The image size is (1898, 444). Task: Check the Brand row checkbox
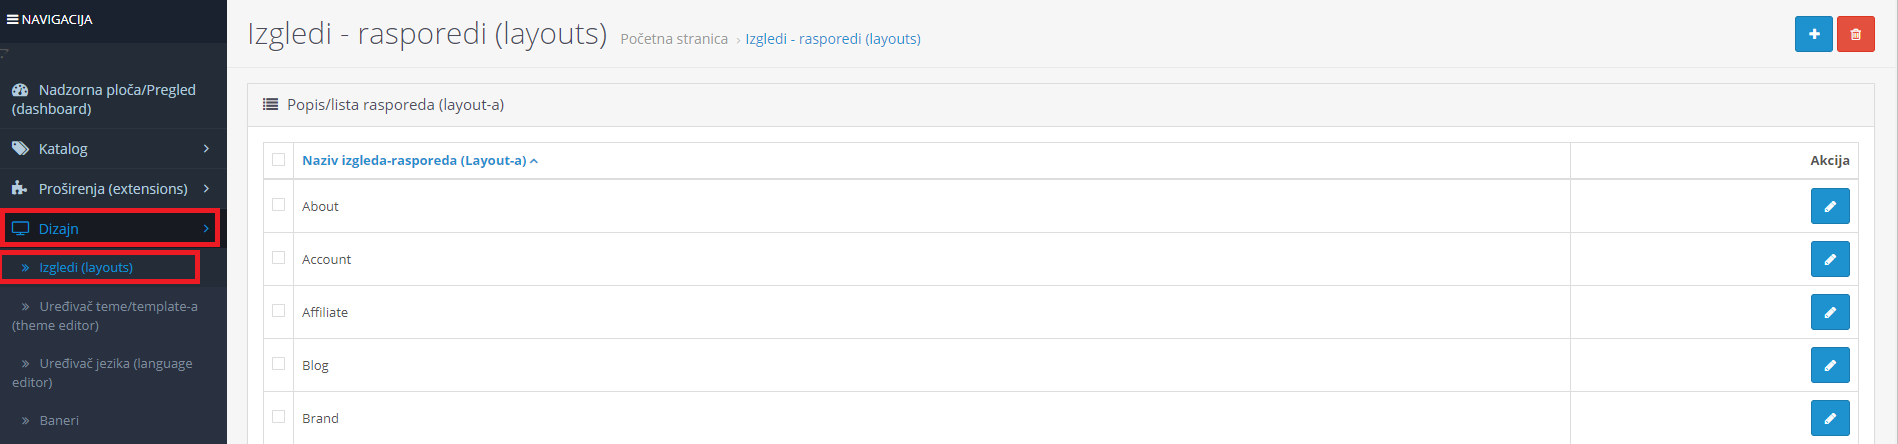coord(278,416)
